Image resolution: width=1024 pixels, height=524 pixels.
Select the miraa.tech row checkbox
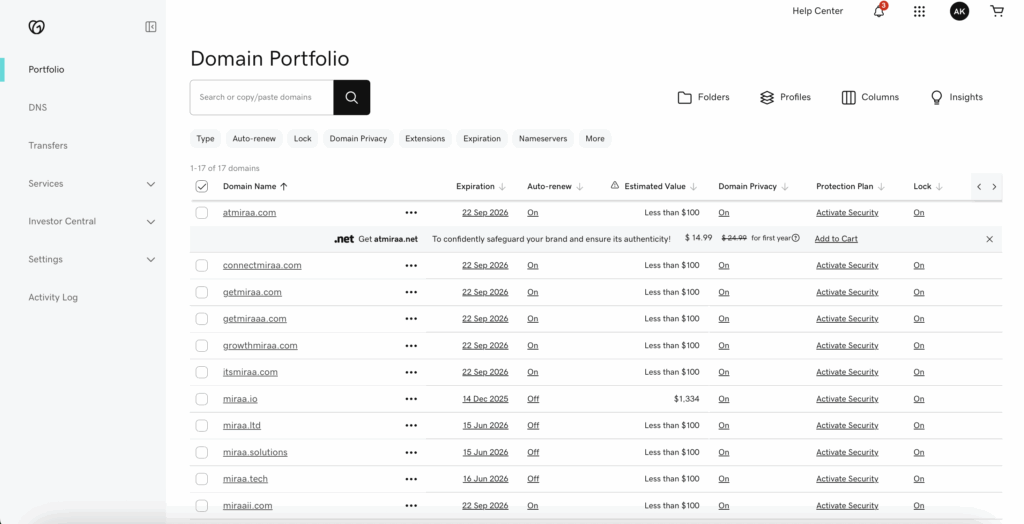point(202,479)
